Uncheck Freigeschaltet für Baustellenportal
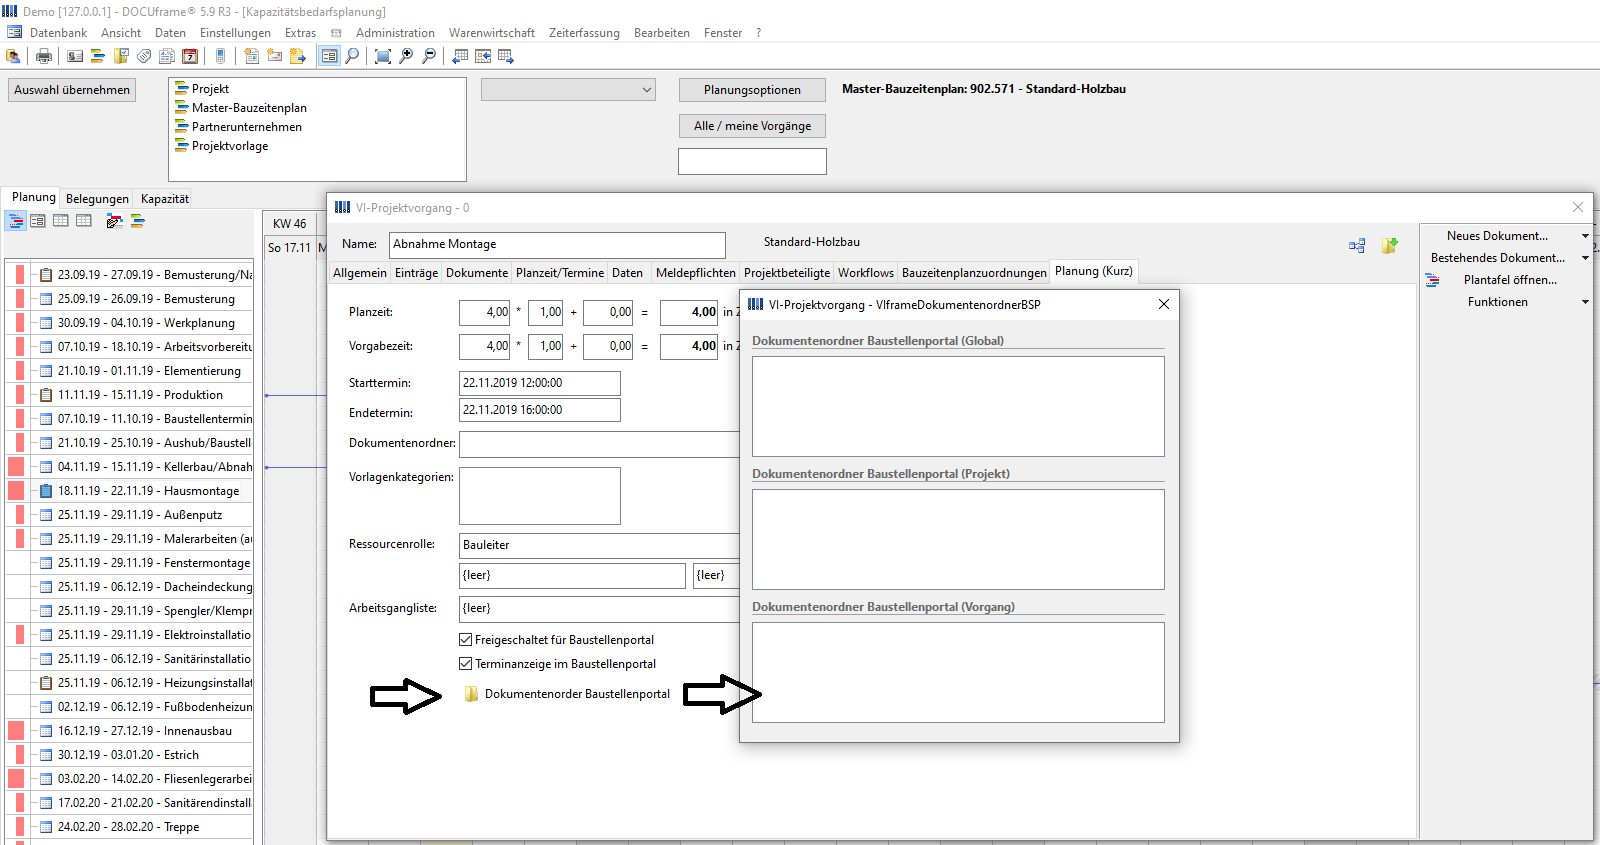The height and width of the screenshot is (845, 1600). pyautogui.click(x=465, y=640)
